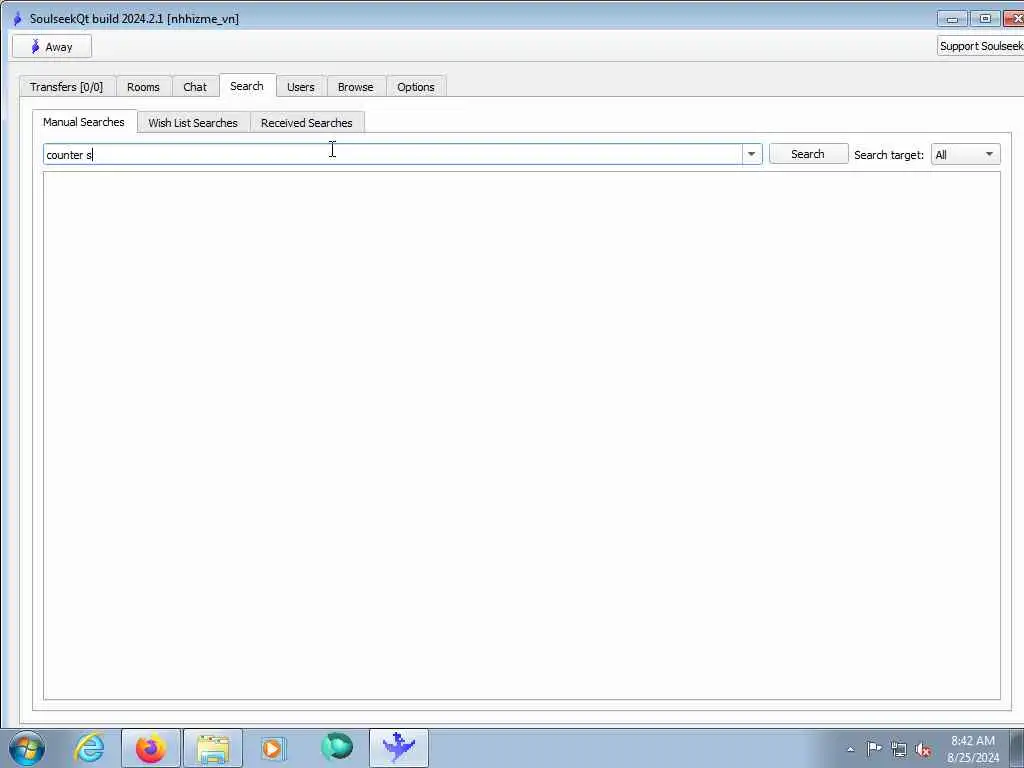This screenshot has width=1024, height=768.
Task: Expand the search history dropdown arrow
Action: (752, 155)
